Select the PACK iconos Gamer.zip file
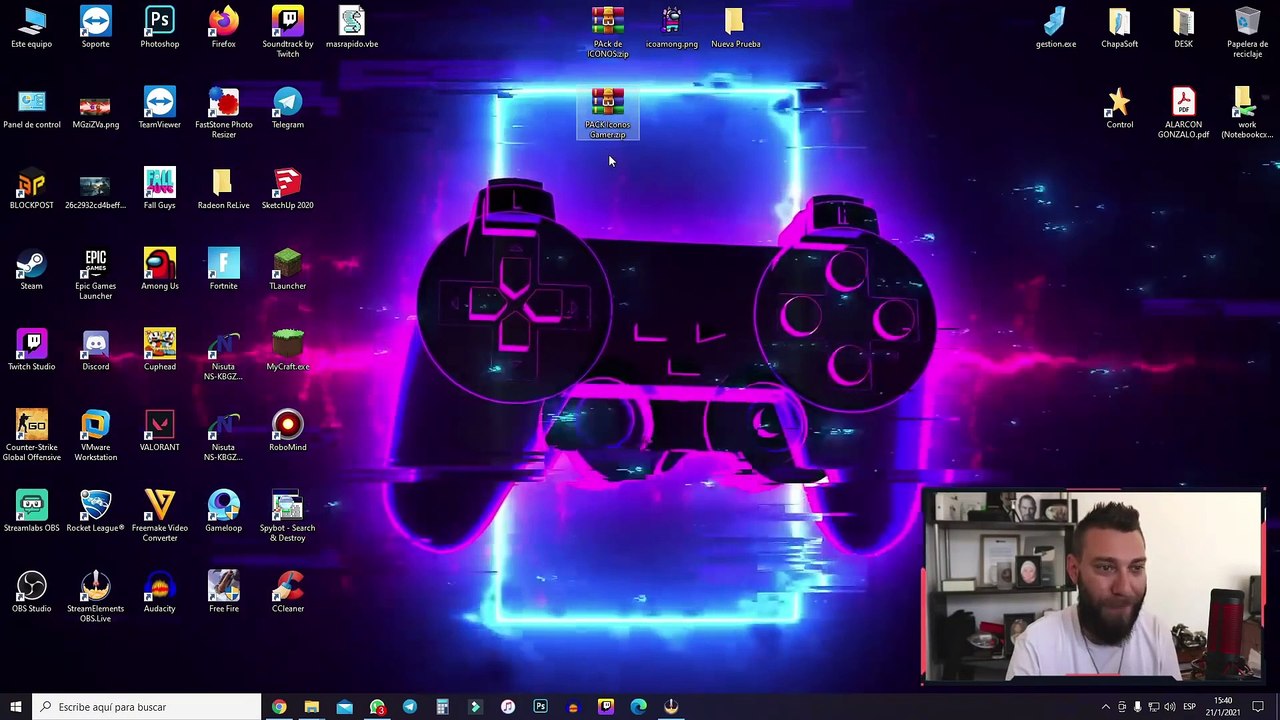The width and height of the screenshot is (1280, 720). (x=608, y=113)
